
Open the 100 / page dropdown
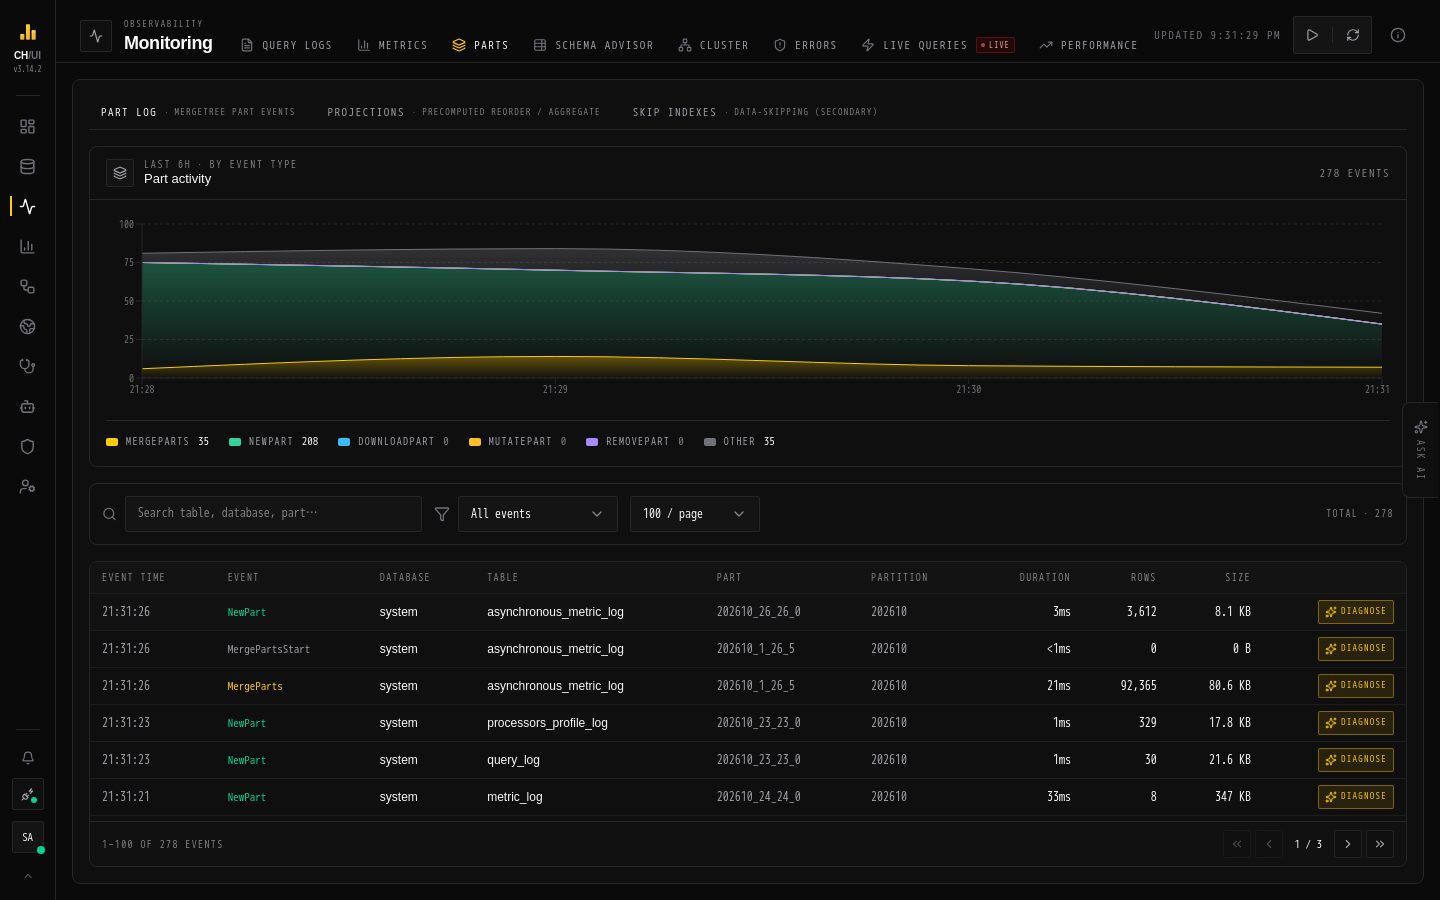[695, 514]
